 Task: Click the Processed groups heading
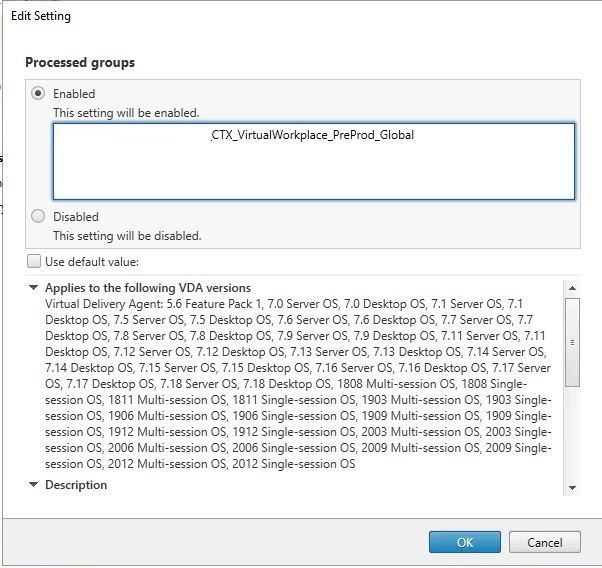(80, 62)
